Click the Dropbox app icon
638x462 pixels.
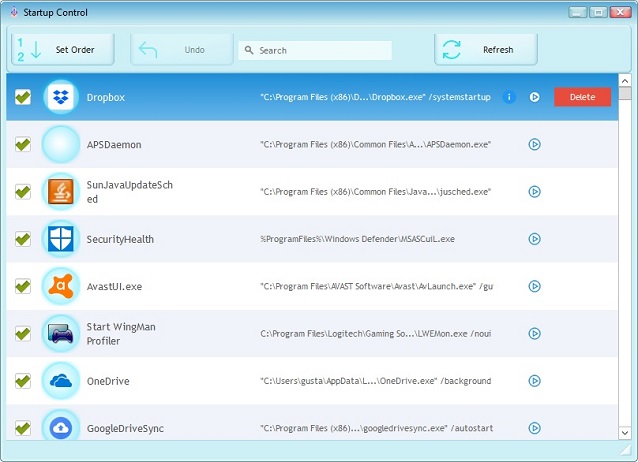61,97
